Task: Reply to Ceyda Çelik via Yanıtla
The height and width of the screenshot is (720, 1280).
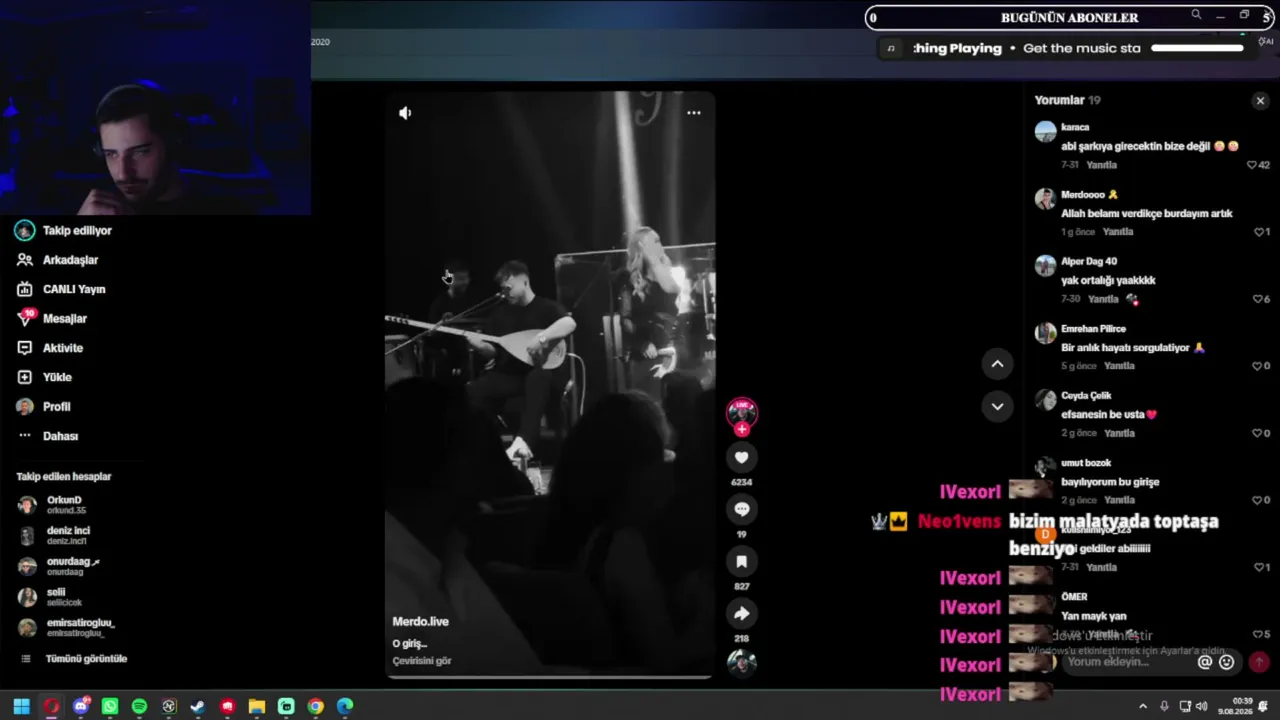Action: click(x=1120, y=433)
